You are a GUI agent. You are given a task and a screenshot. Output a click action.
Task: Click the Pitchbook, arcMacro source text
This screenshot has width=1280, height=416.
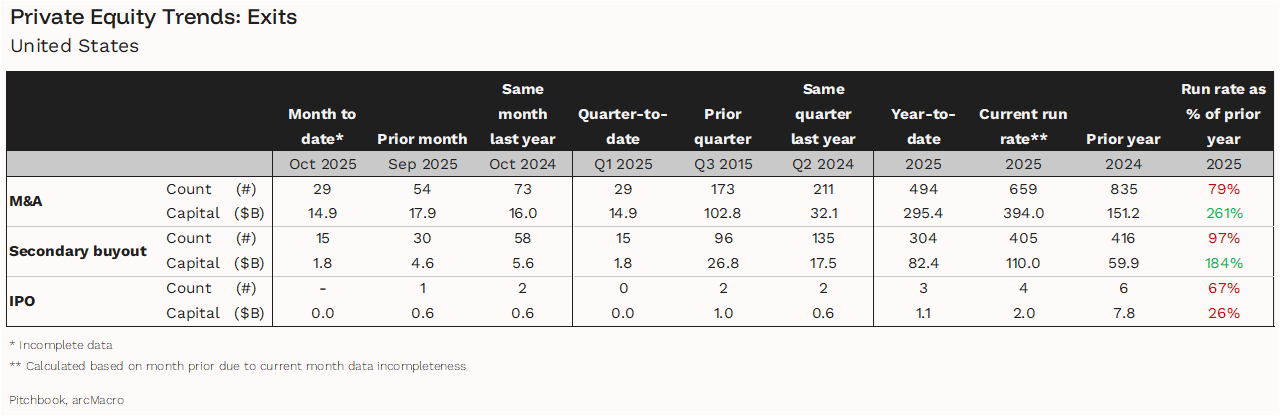[66, 399]
